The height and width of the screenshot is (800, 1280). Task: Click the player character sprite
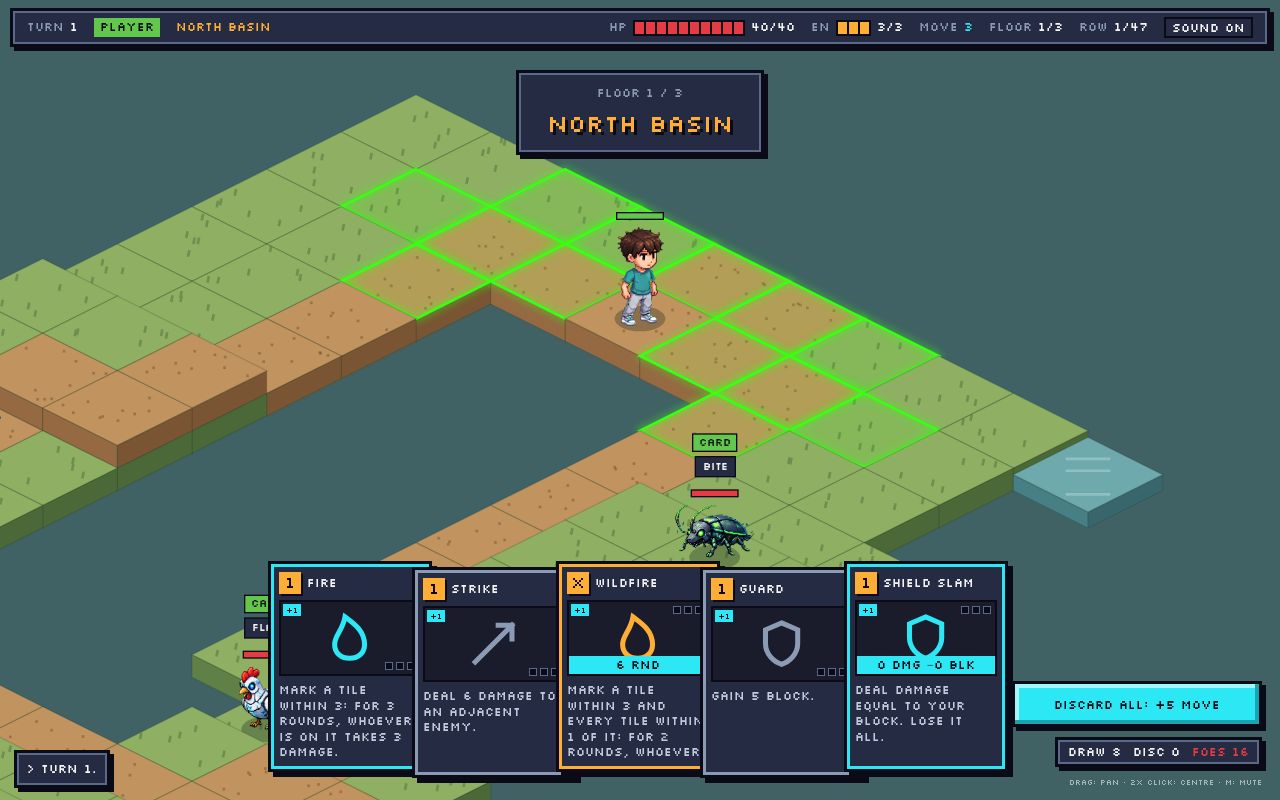point(639,277)
